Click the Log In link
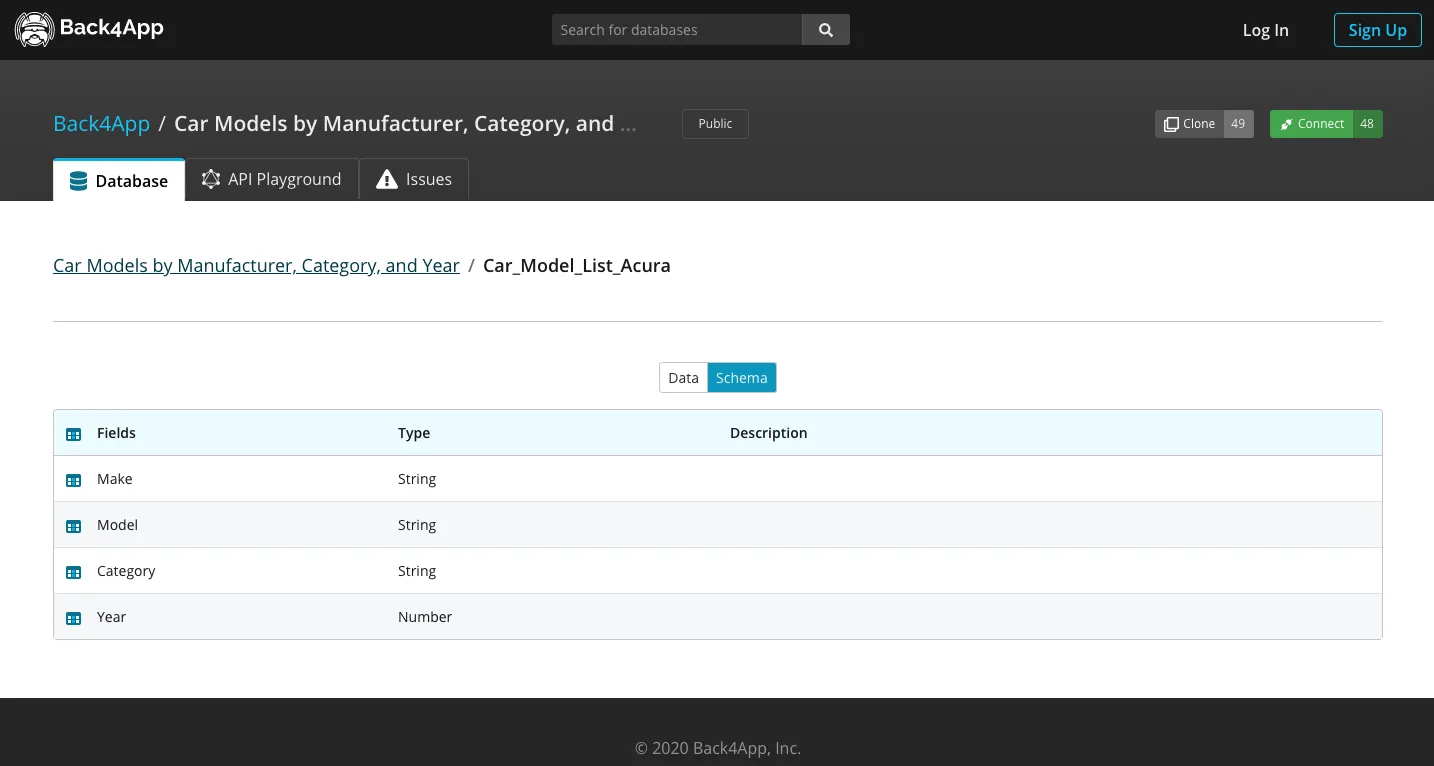The width and height of the screenshot is (1434, 766). pyautogui.click(x=1265, y=30)
